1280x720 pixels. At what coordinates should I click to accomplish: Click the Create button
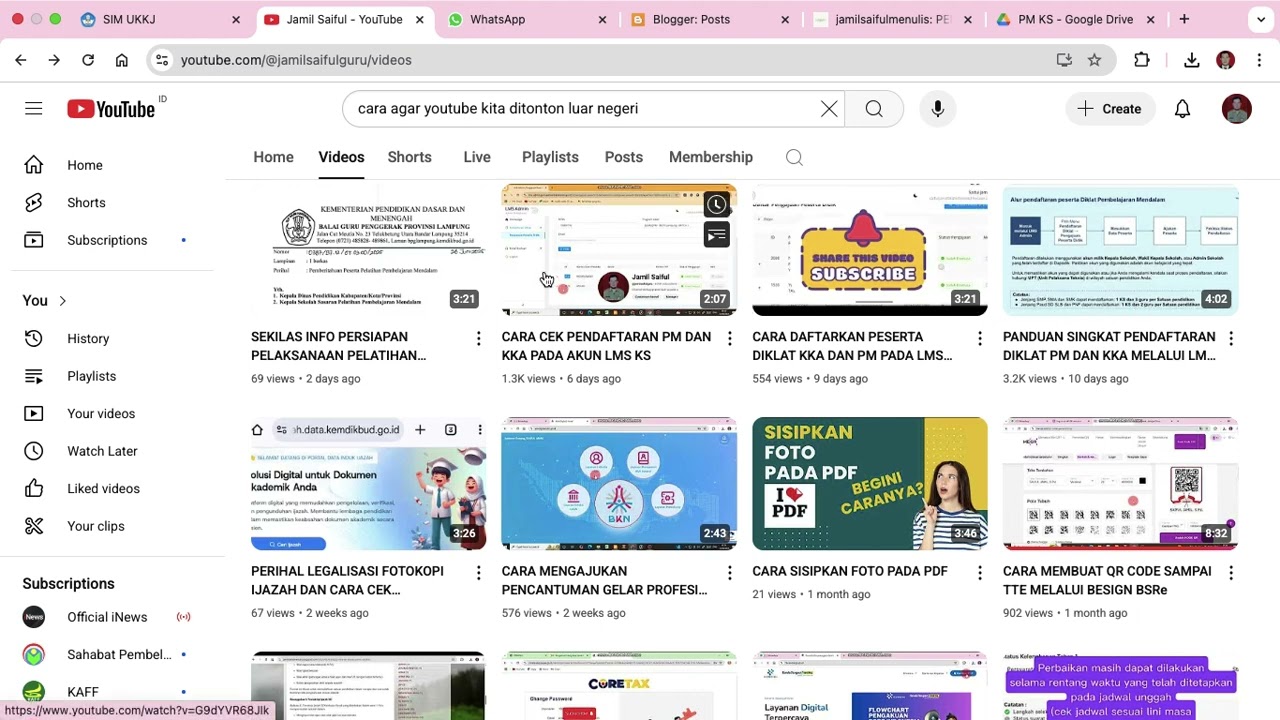pyautogui.click(x=1109, y=109)
